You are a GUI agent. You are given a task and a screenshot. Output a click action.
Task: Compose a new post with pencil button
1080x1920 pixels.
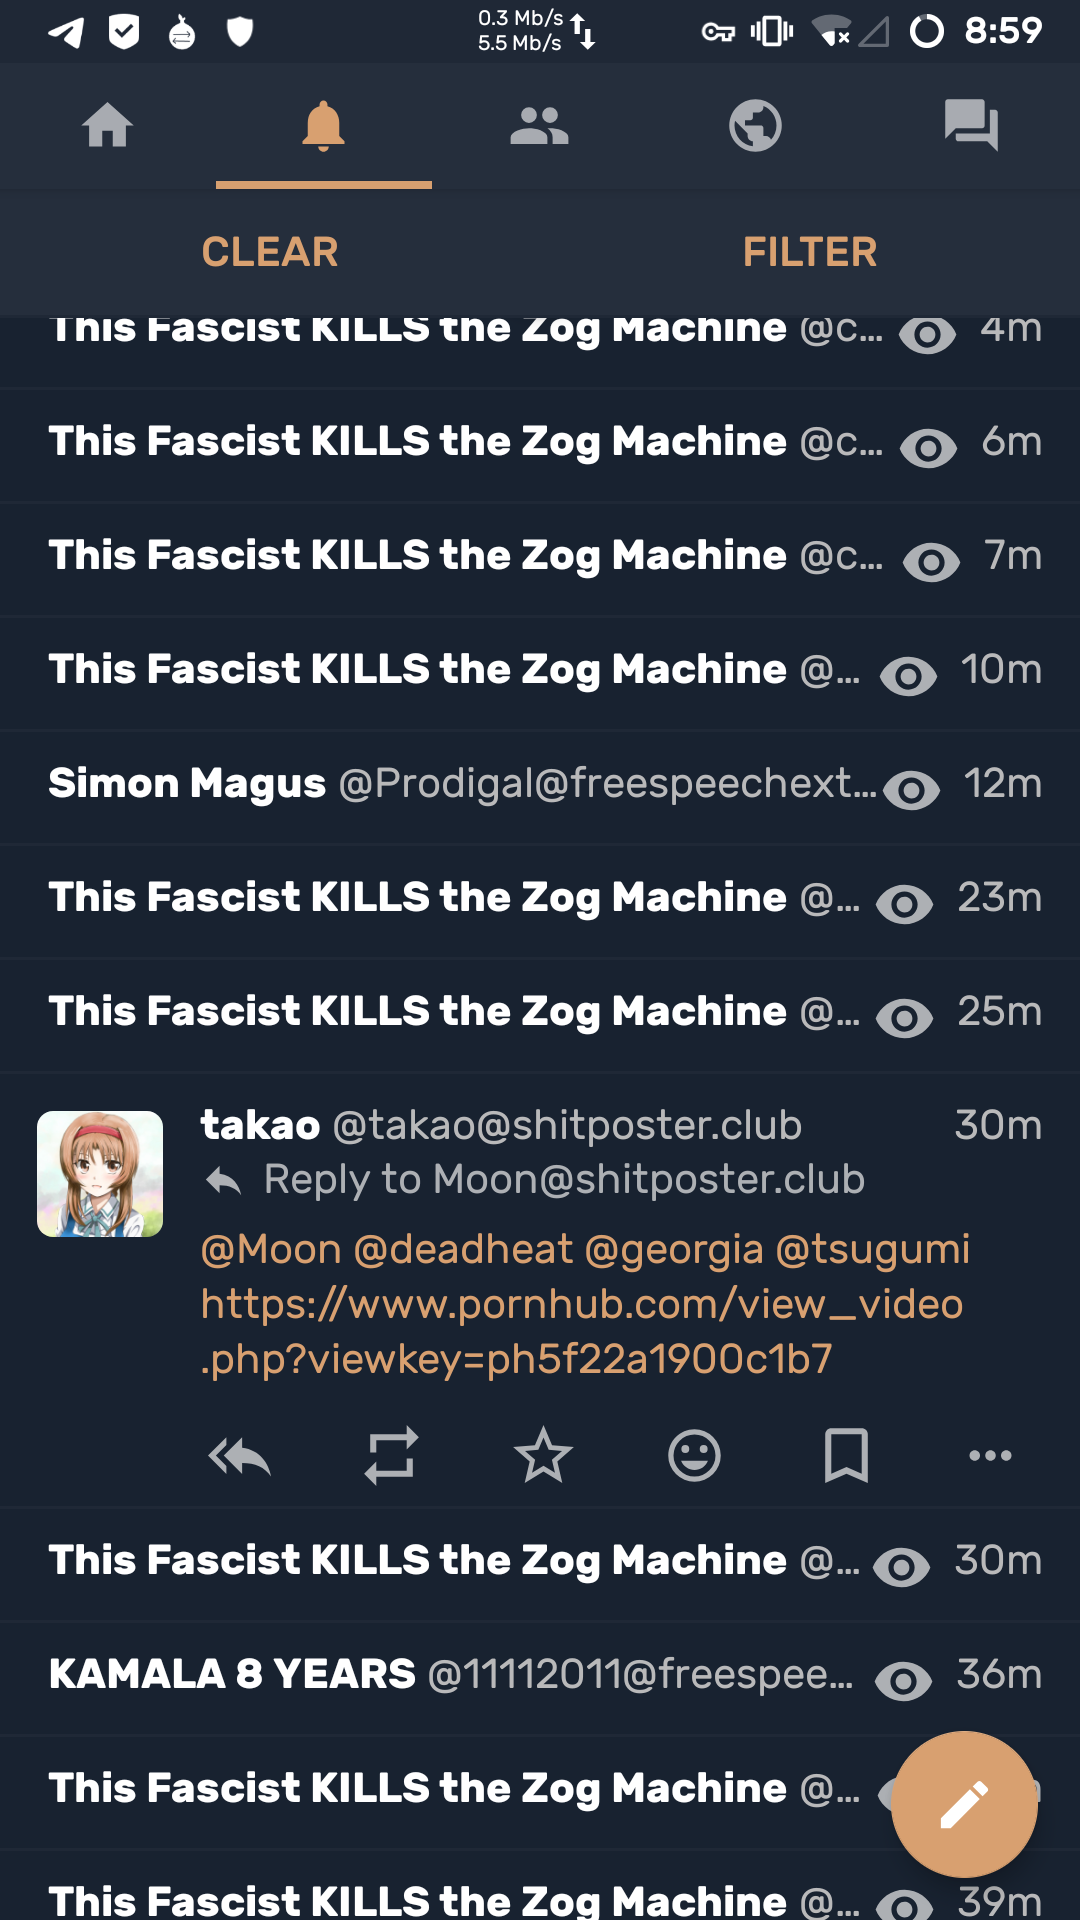point(964,1804)
